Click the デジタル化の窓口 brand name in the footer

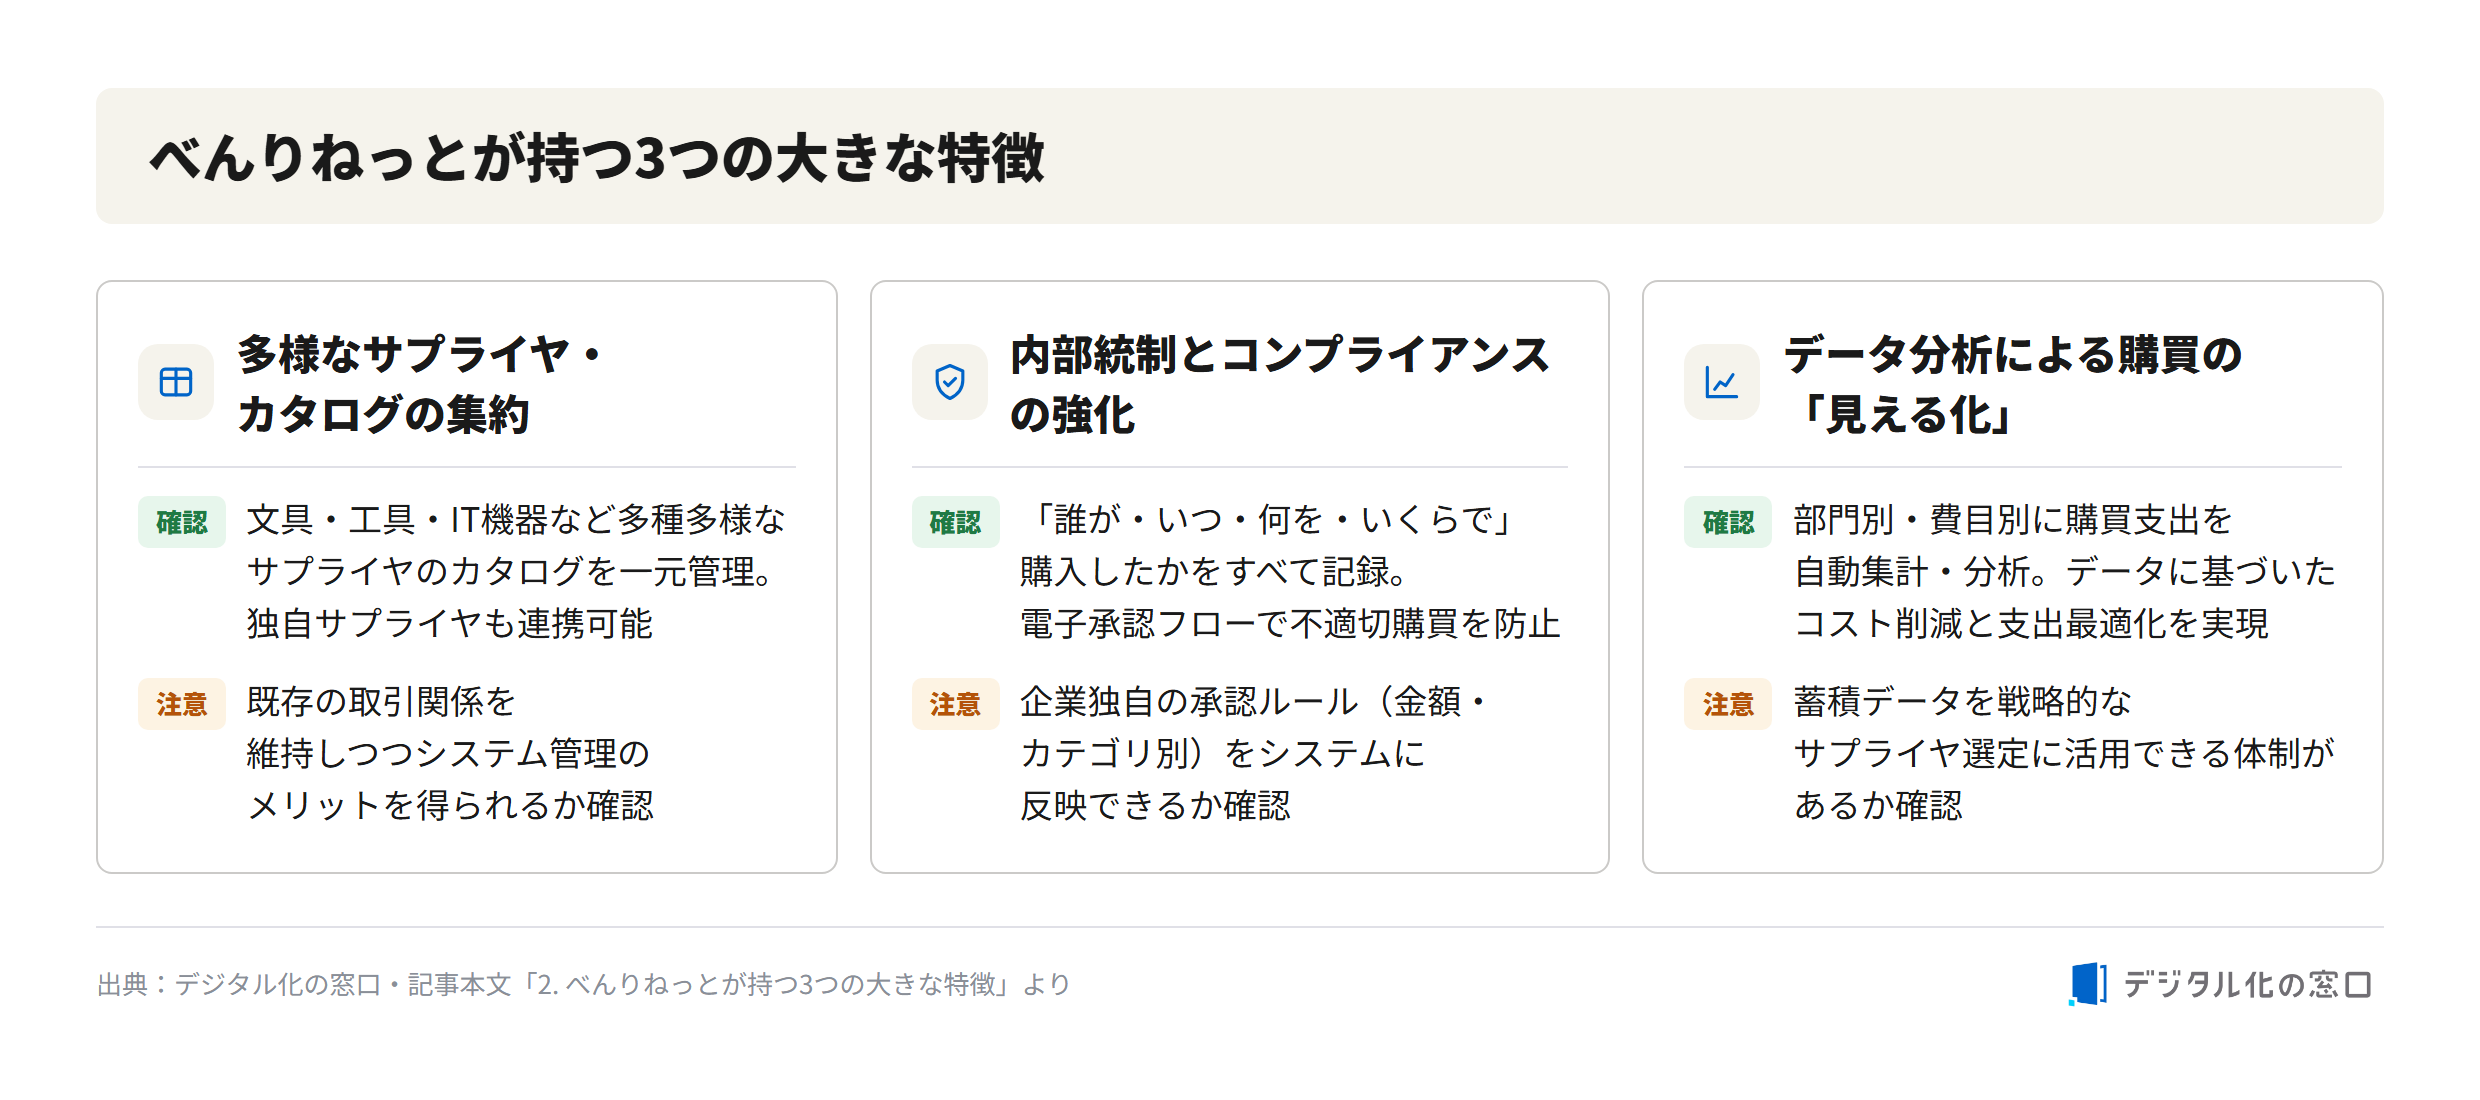[2247, 985]
